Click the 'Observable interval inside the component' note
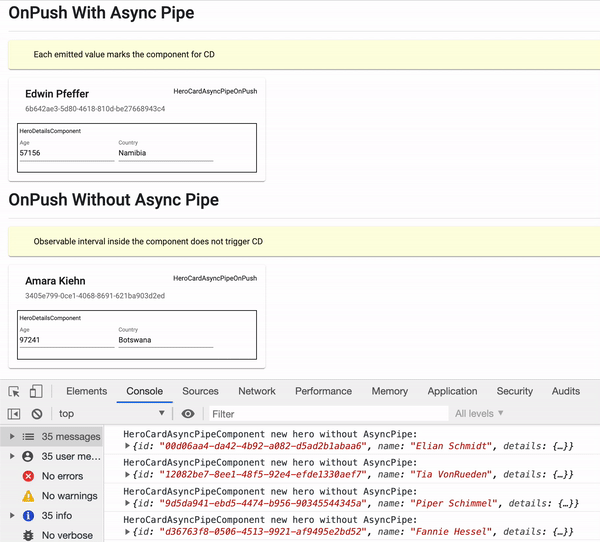The width and height of the screenshot is (600, 542). [x=148, y=242]
